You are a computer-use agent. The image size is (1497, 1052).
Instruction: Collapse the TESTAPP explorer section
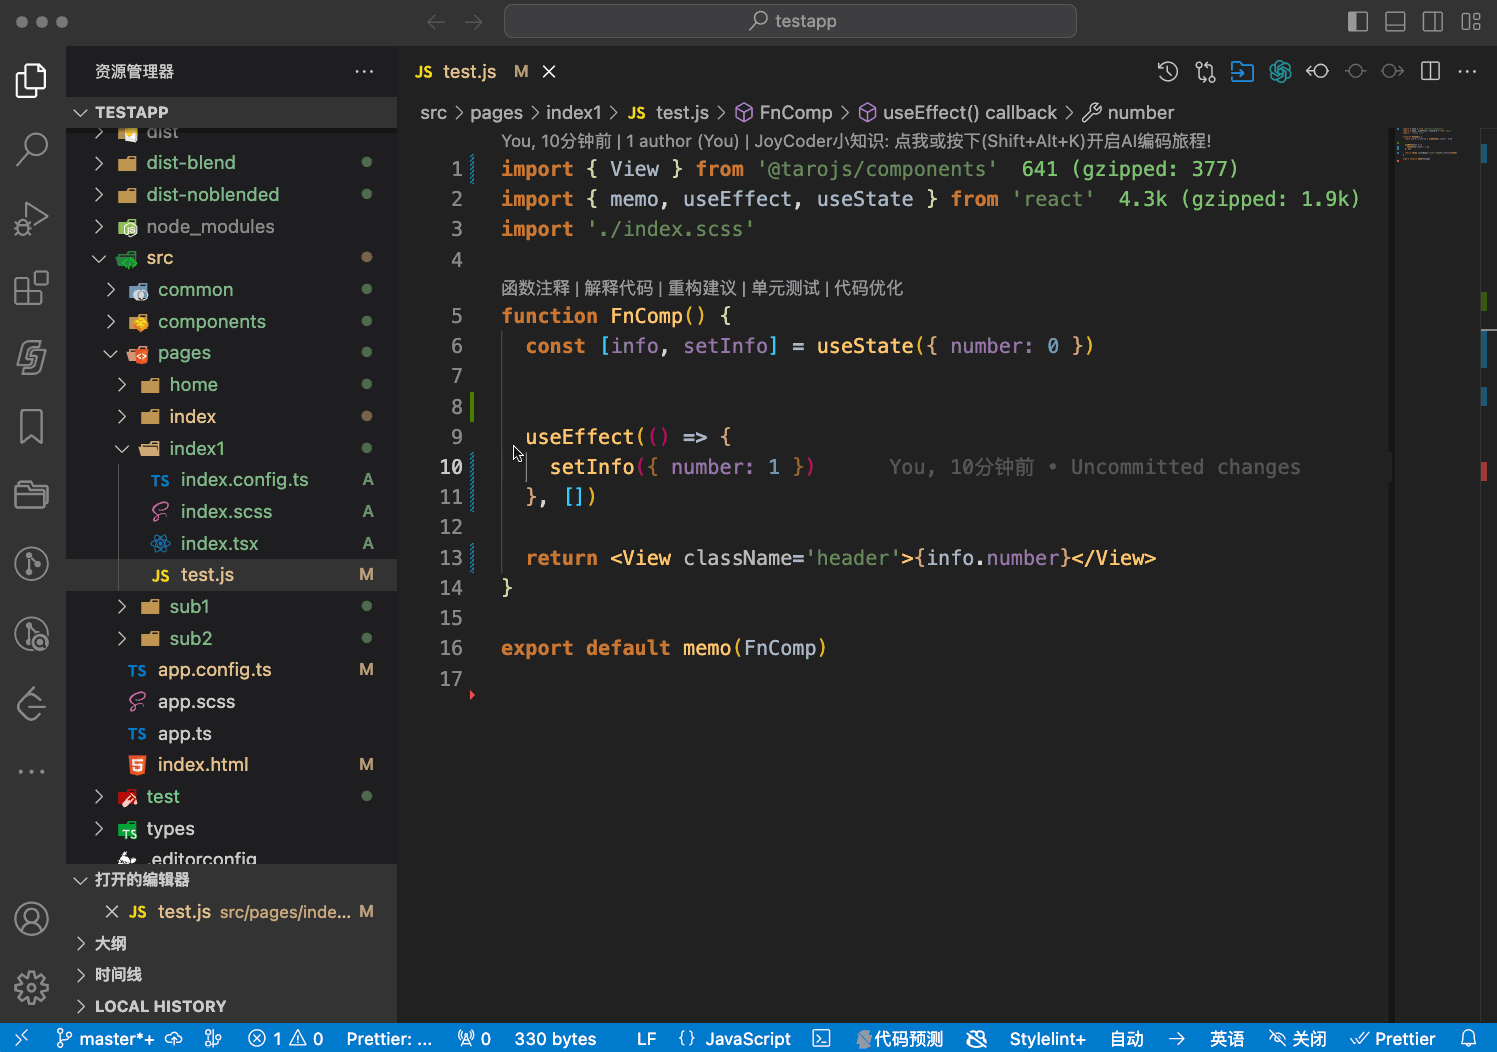click(231, 112)
